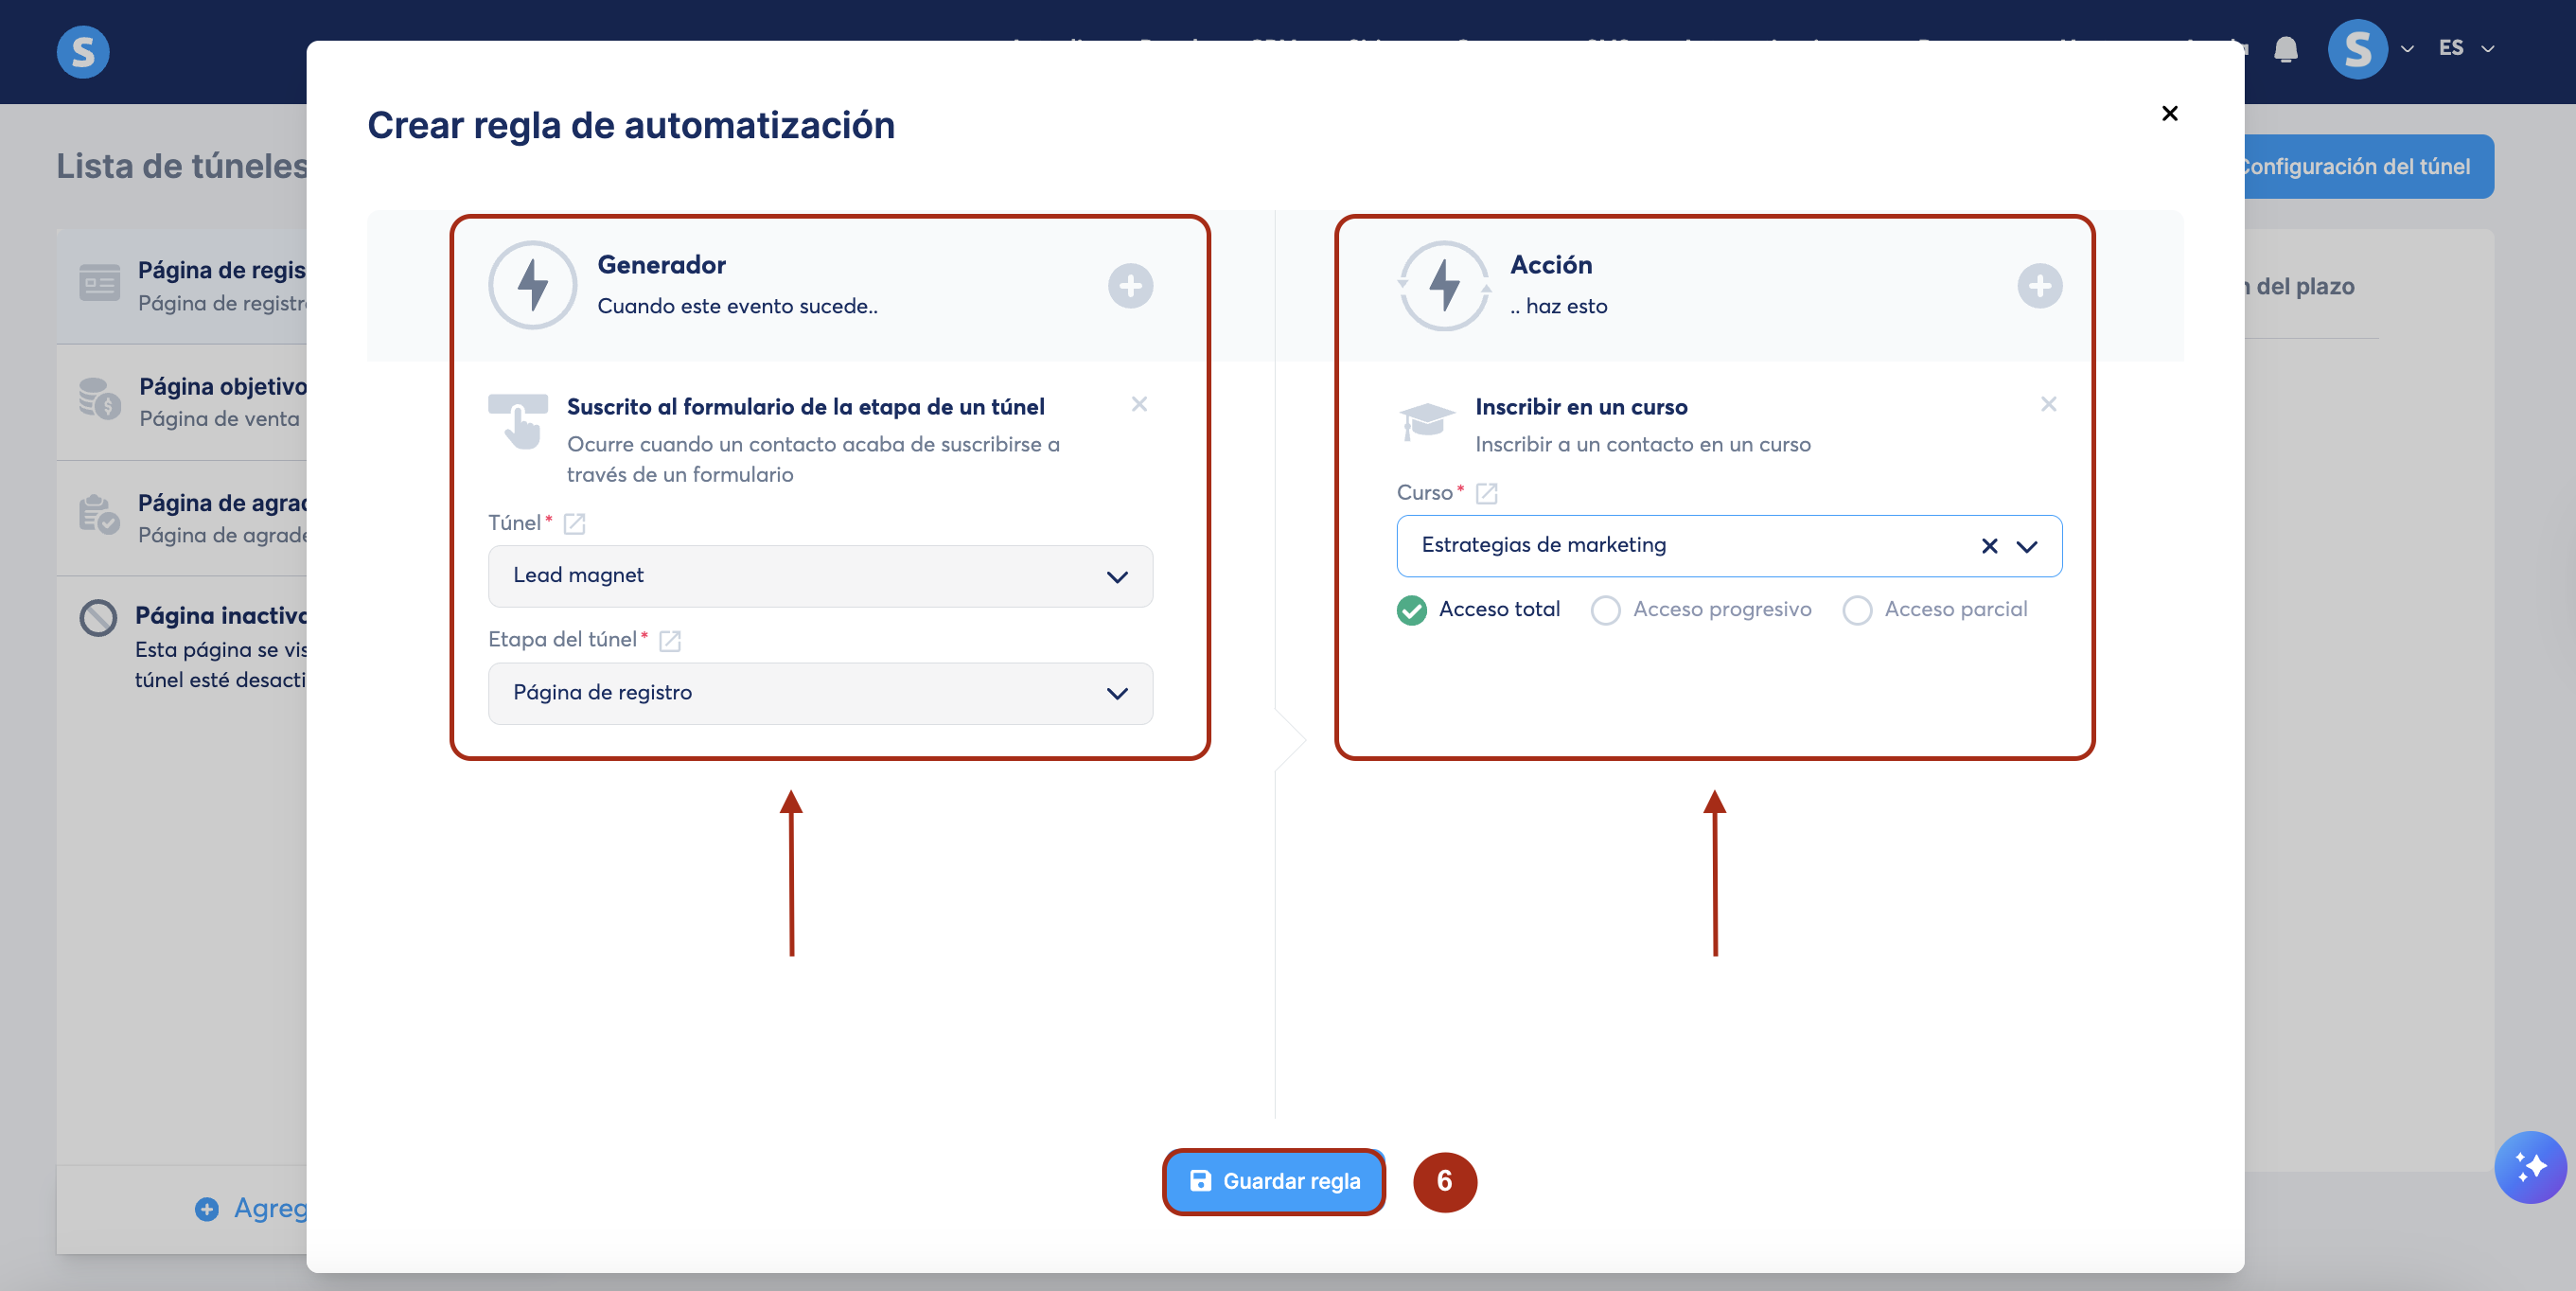
Task: Click the plus icon in Generador header
Action: pyautogui.click(x=1130, y=286)
